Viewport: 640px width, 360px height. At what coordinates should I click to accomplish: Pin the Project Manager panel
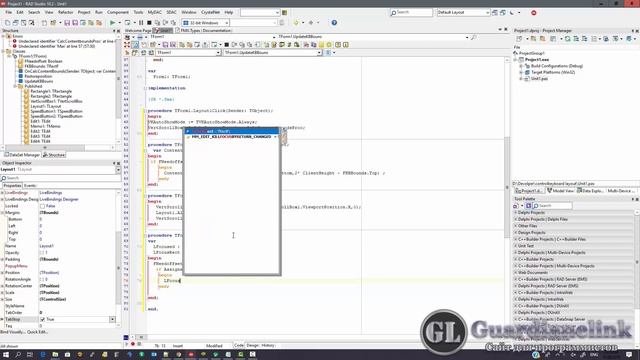633,31
